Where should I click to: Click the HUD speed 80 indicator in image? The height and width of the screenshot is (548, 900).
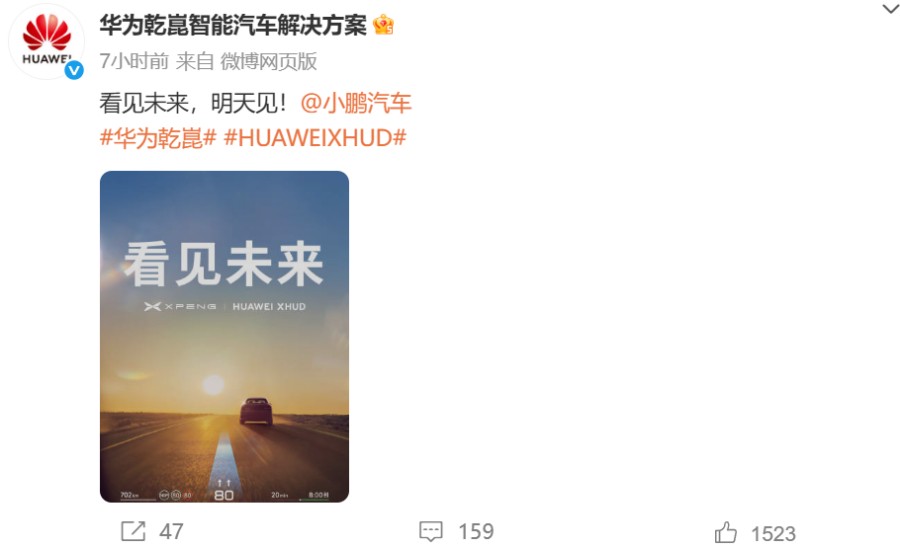[224, 494]
